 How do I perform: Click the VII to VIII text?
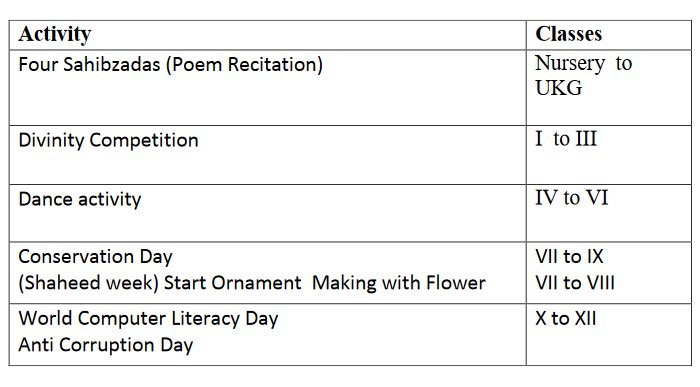point(575,283)
